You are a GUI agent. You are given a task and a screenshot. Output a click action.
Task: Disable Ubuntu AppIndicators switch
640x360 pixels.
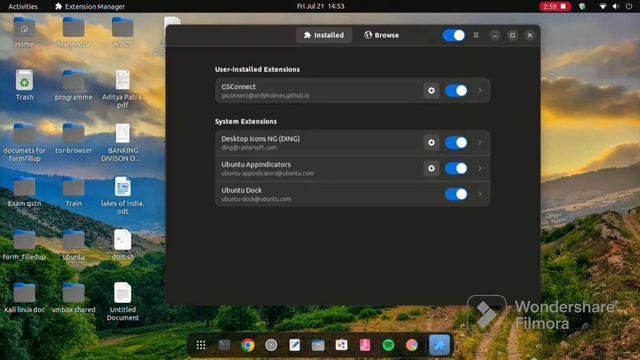[x=456, y=168]
